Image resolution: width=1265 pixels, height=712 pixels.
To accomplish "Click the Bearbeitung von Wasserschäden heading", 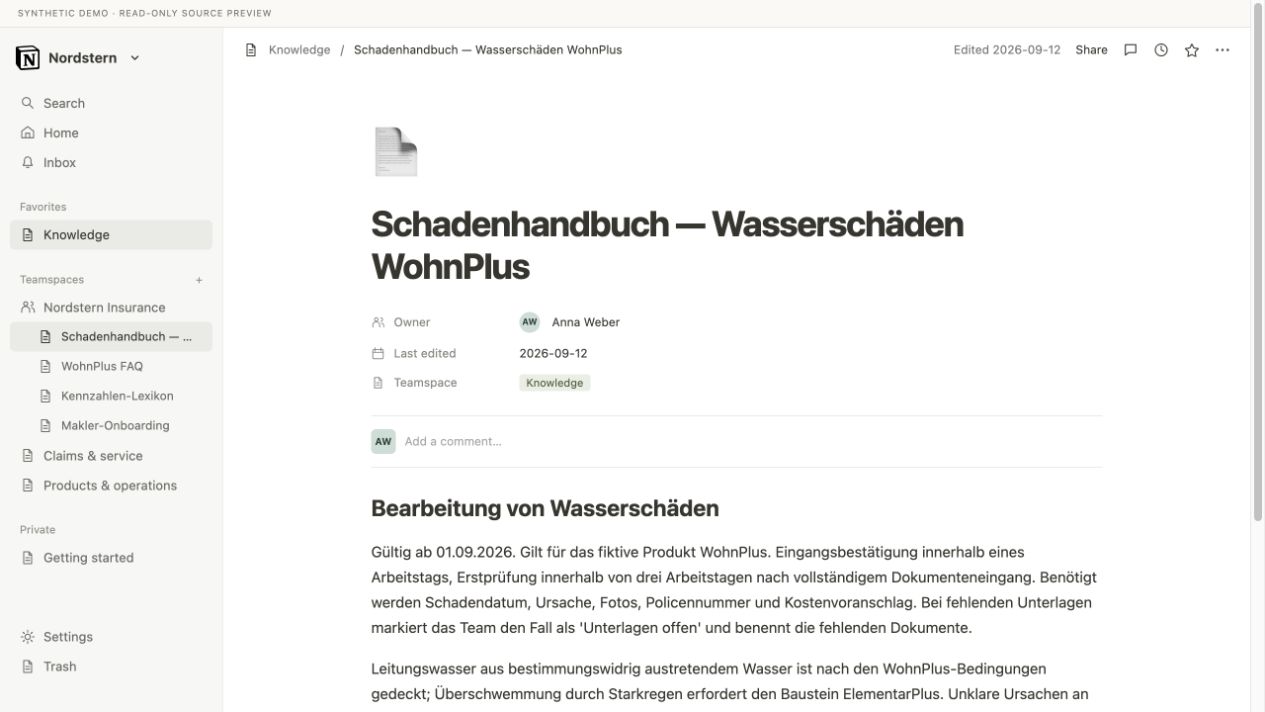I will 545,508.
